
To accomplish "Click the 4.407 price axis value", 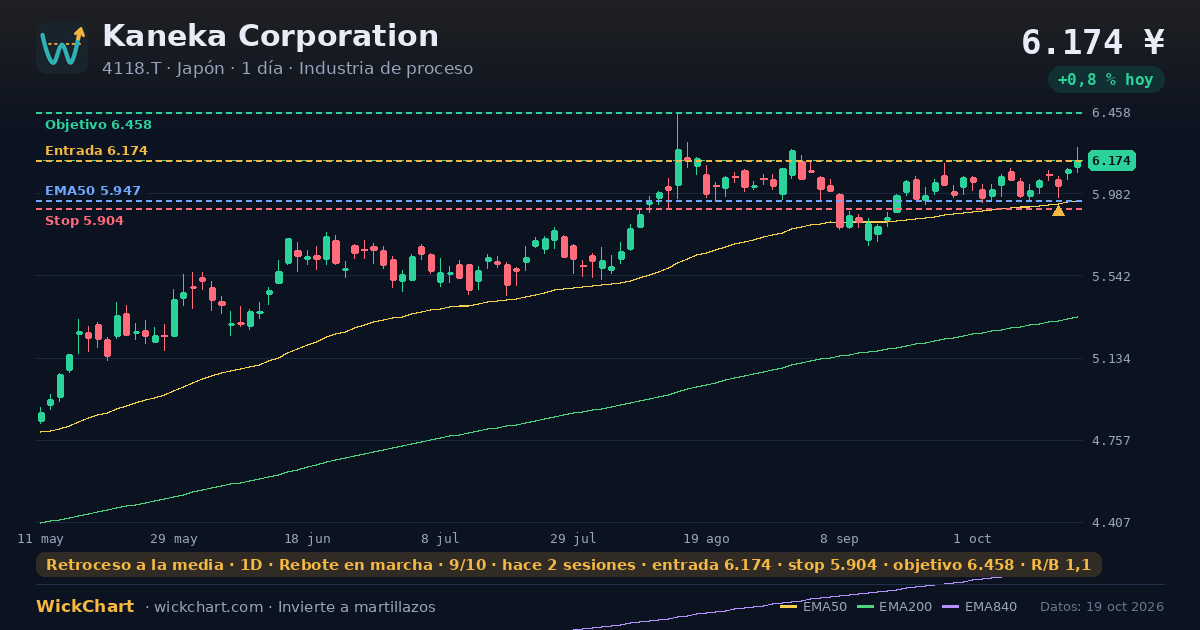I will click(x=1111, y=523).
